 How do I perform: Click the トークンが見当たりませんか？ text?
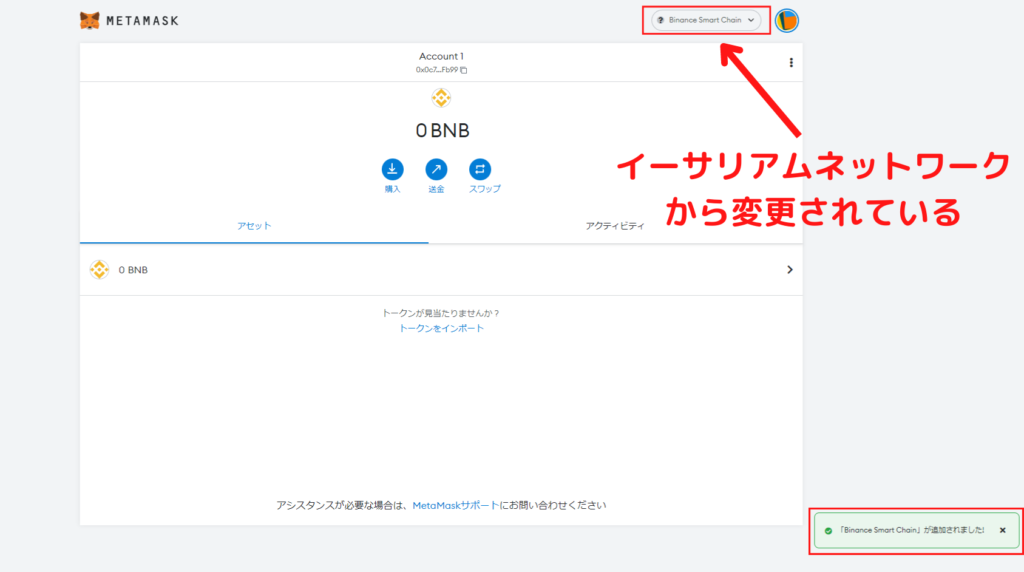[441, 313]
